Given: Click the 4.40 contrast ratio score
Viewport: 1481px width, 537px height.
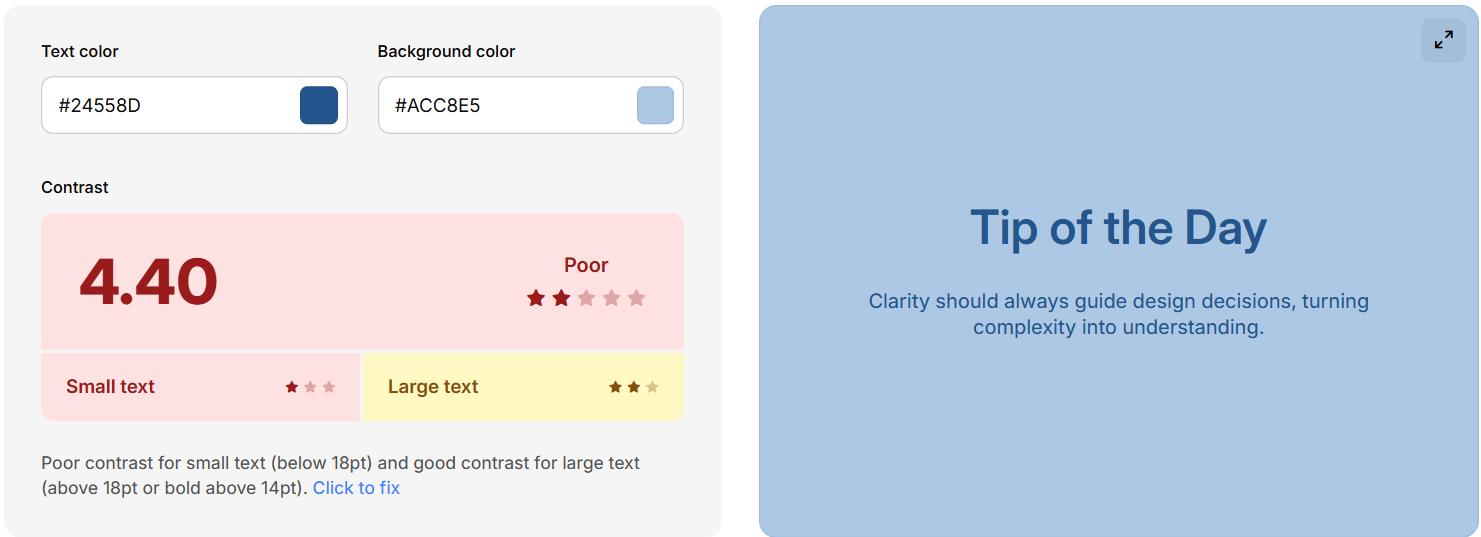Looking at the screenshot, I should coord(148,282).
